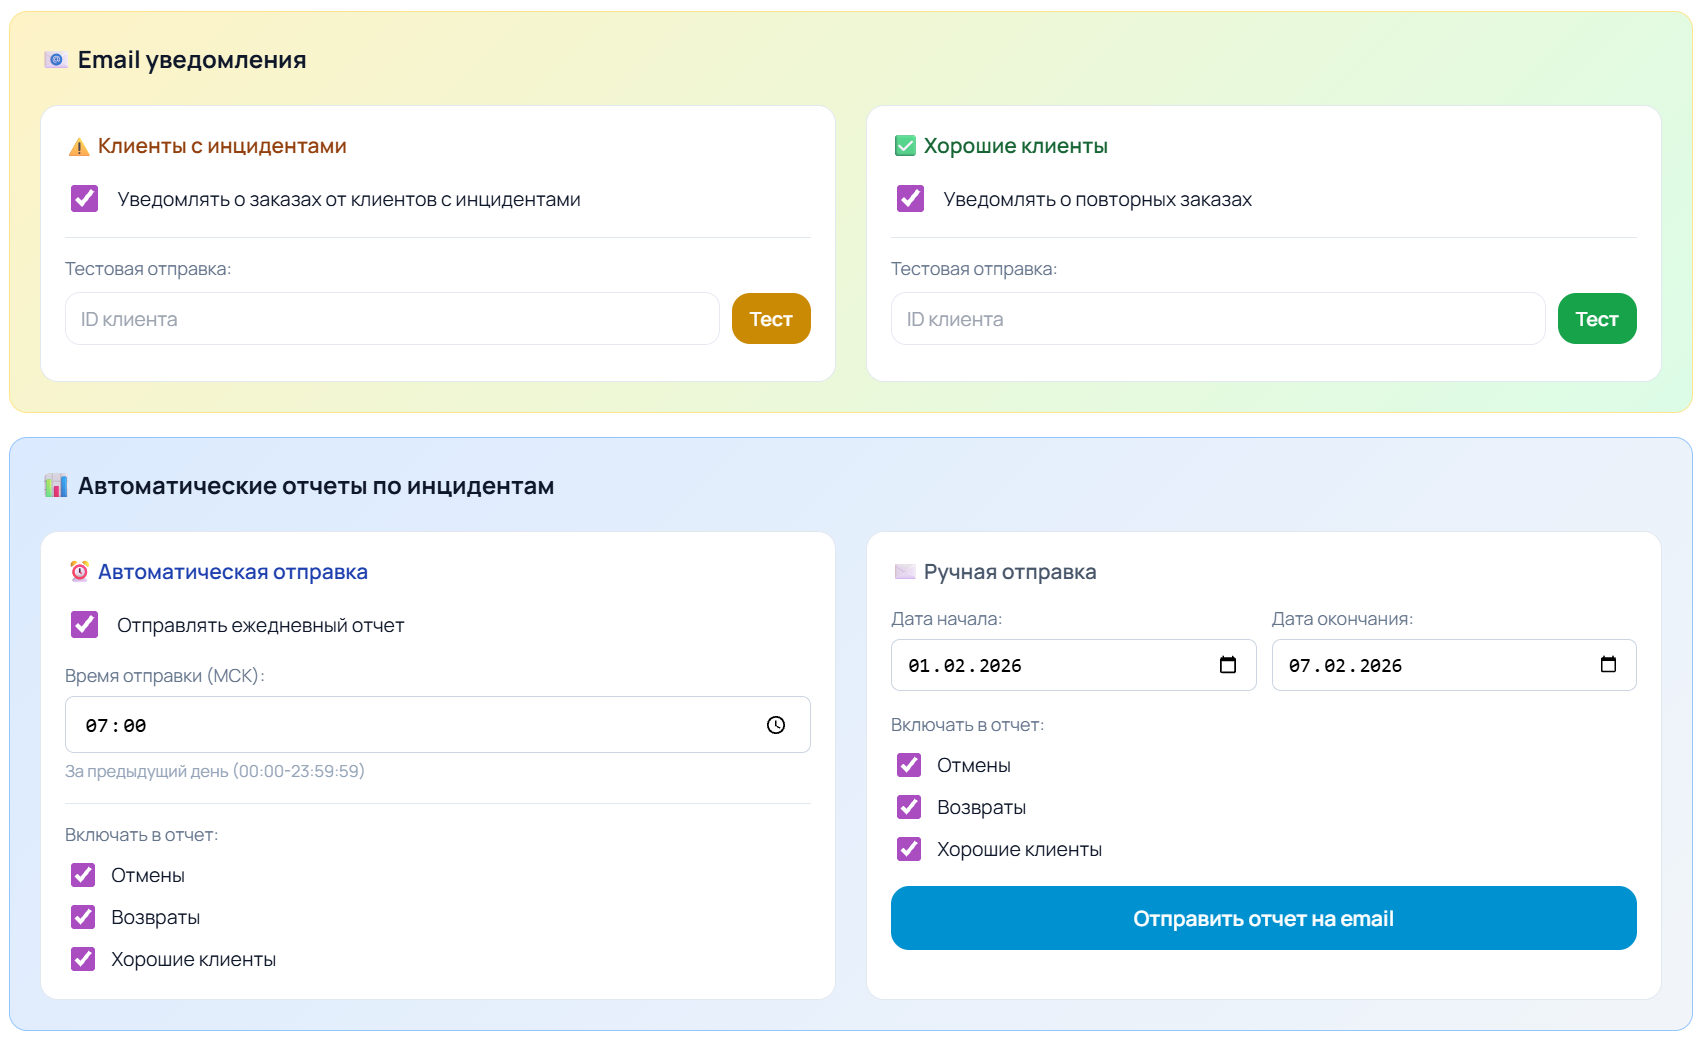The height and width of the screenshot is (1042, 1702).
Task: Disable уведомления о заказах от клиентов с инцидентами
Action: click(84, 199)
